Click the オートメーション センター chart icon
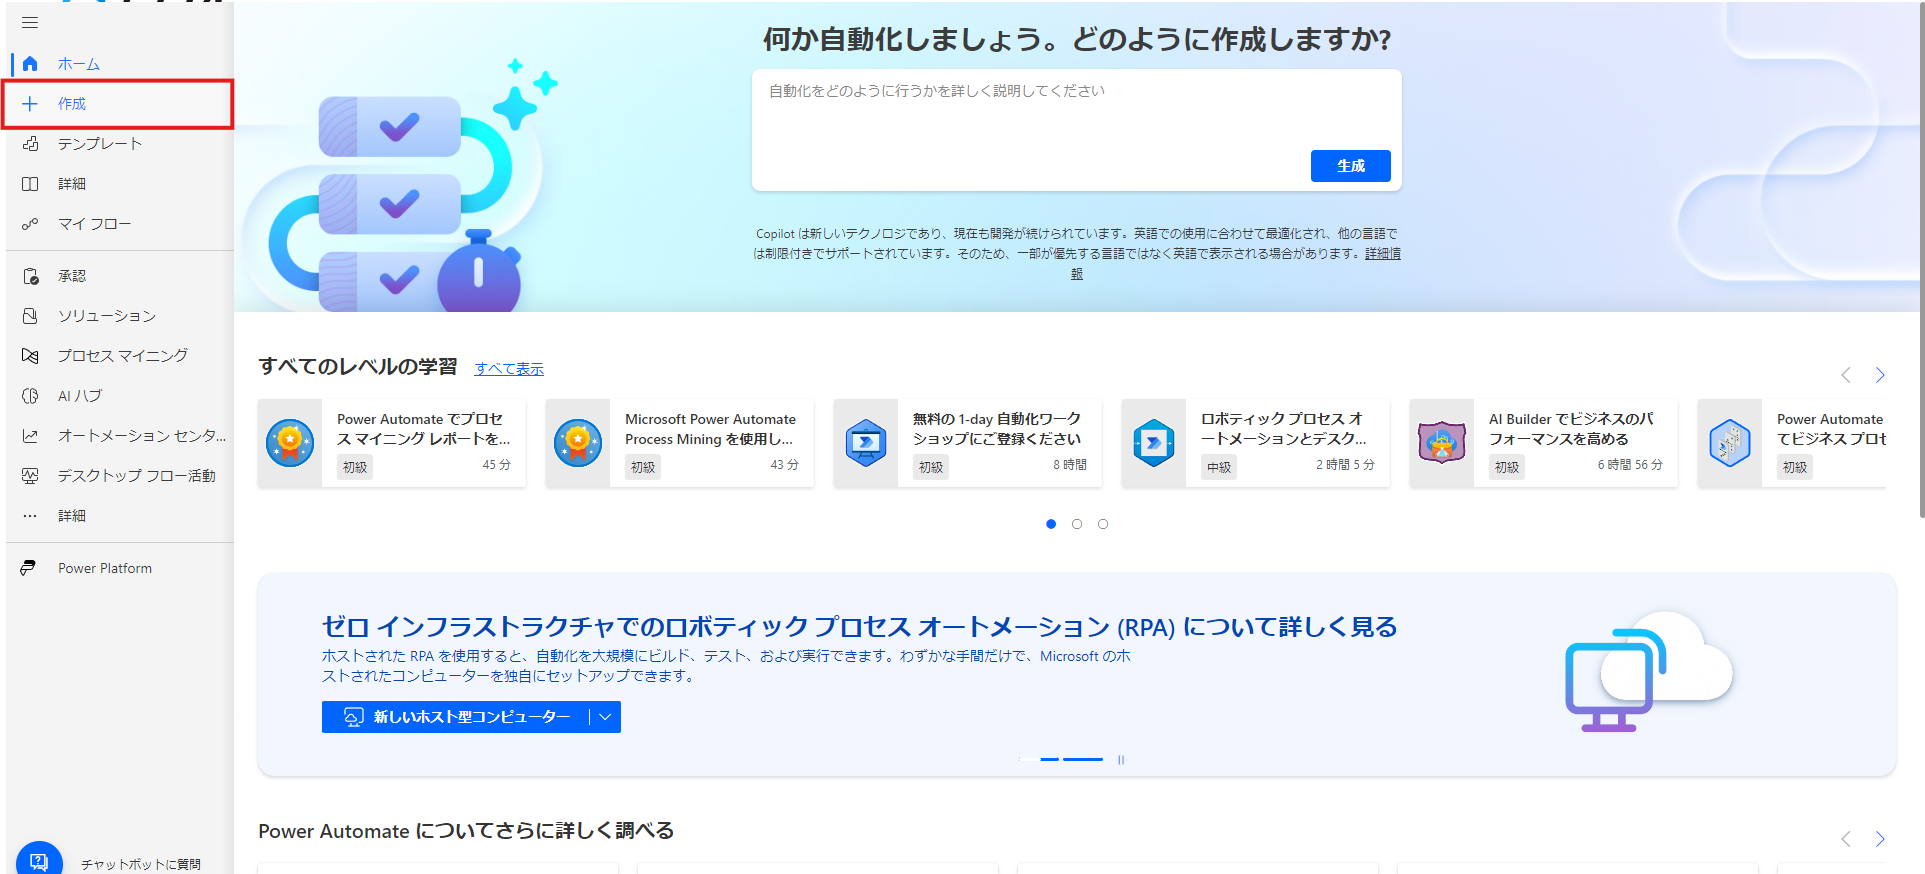The height and width of the screenshot is (874, 1925). coord(30,436)
